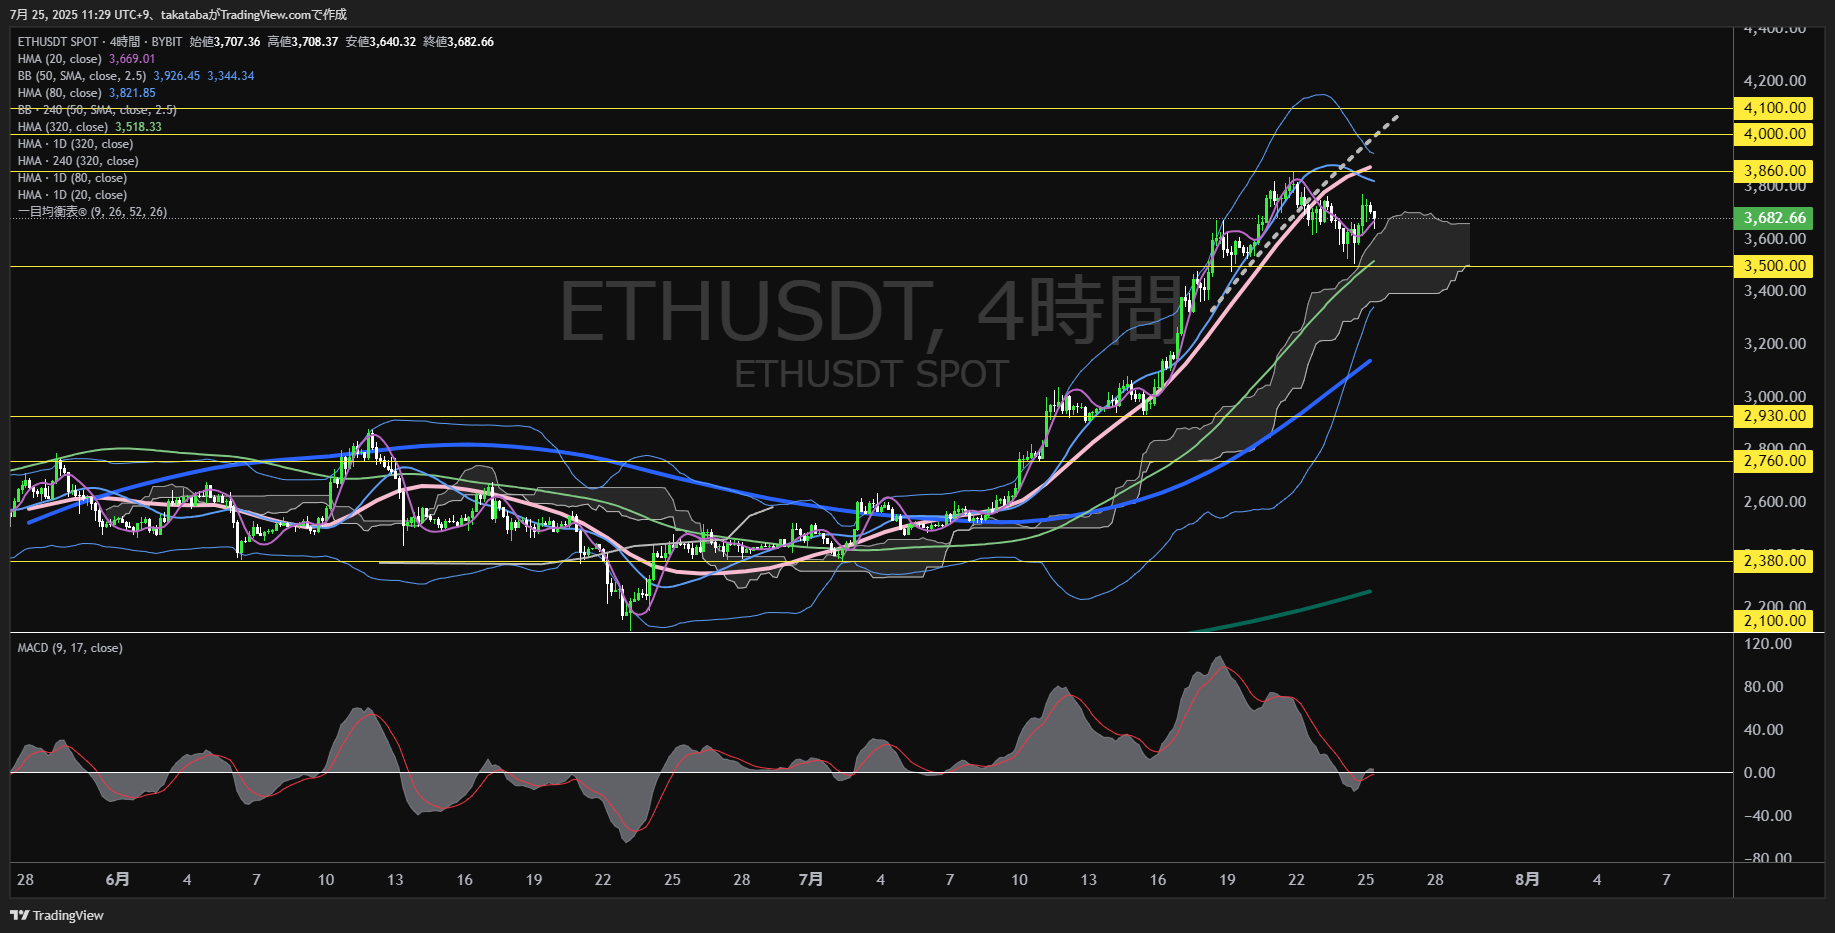Click the chart creation header with takataba and TradingView.com
Image resolution: width=1835 pixels, height=933 pixels.
coord(179,14)
